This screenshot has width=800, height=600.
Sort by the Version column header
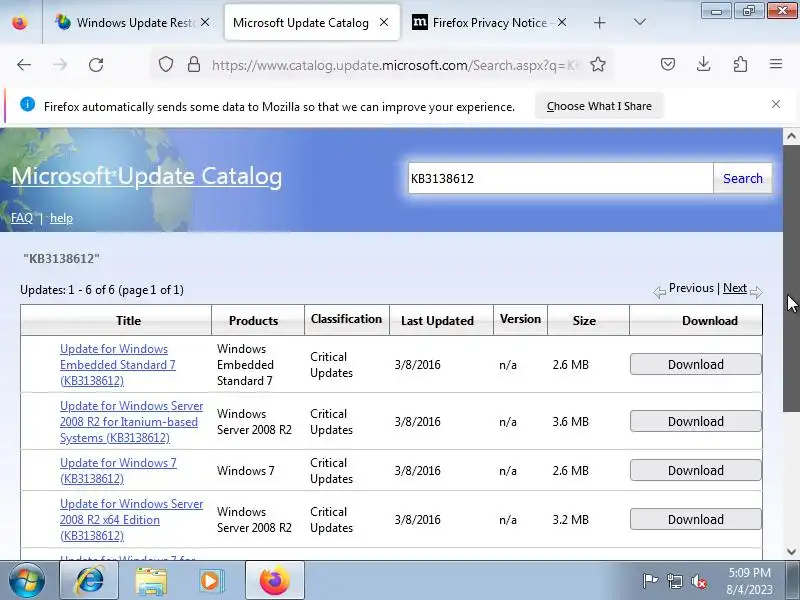(x=520, y=318)
